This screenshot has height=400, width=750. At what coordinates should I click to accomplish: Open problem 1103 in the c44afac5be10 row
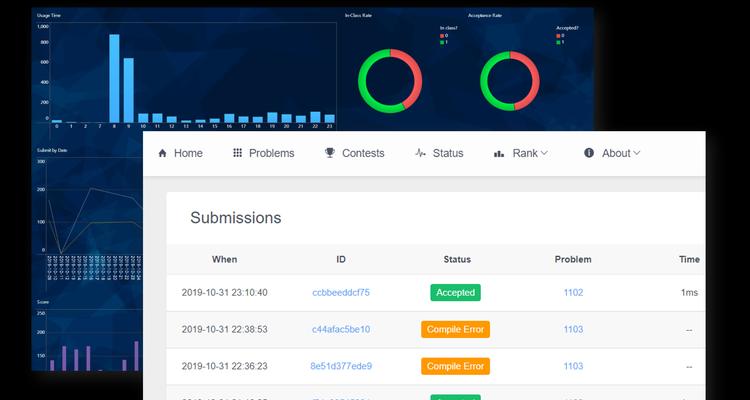(573, 329)
